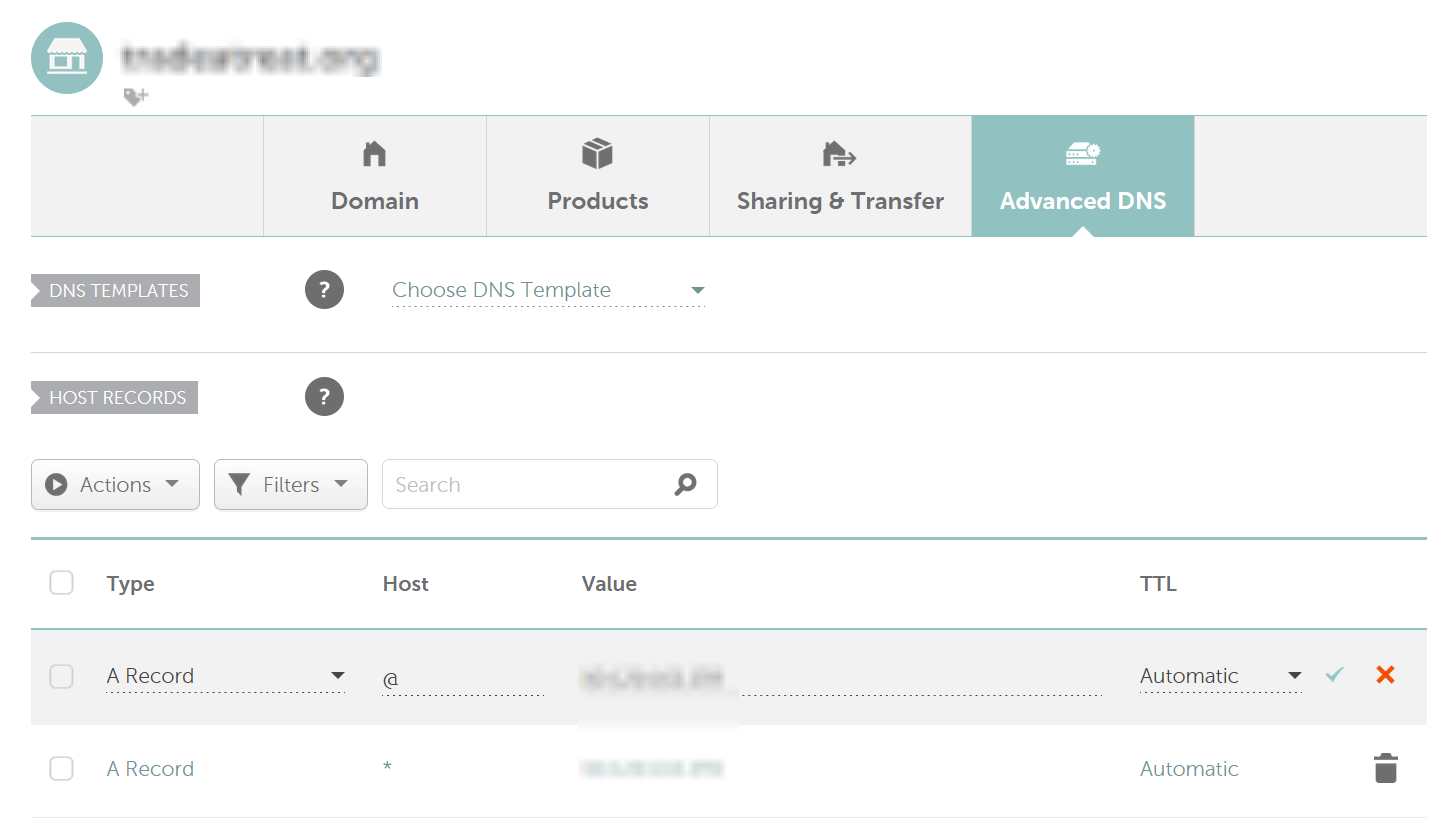Image resolution: width=1447 pixels, height=835 pixels.
Task: Open the Automatic TTL dropdown
Action: 1221,676
